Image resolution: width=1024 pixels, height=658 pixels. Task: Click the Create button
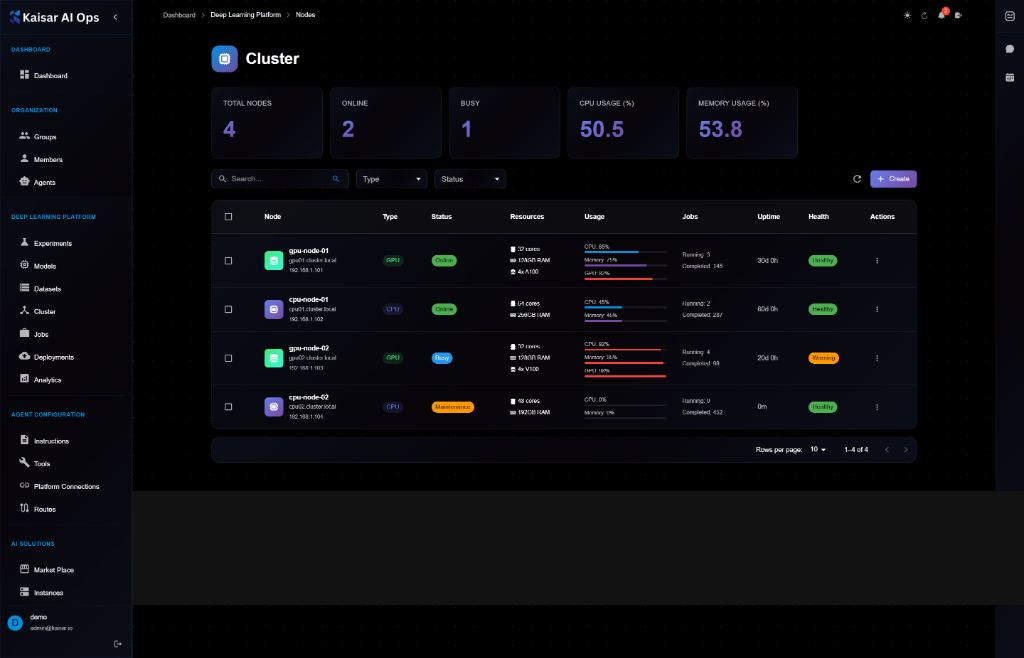pyautogui.click(x=893, y=178)
